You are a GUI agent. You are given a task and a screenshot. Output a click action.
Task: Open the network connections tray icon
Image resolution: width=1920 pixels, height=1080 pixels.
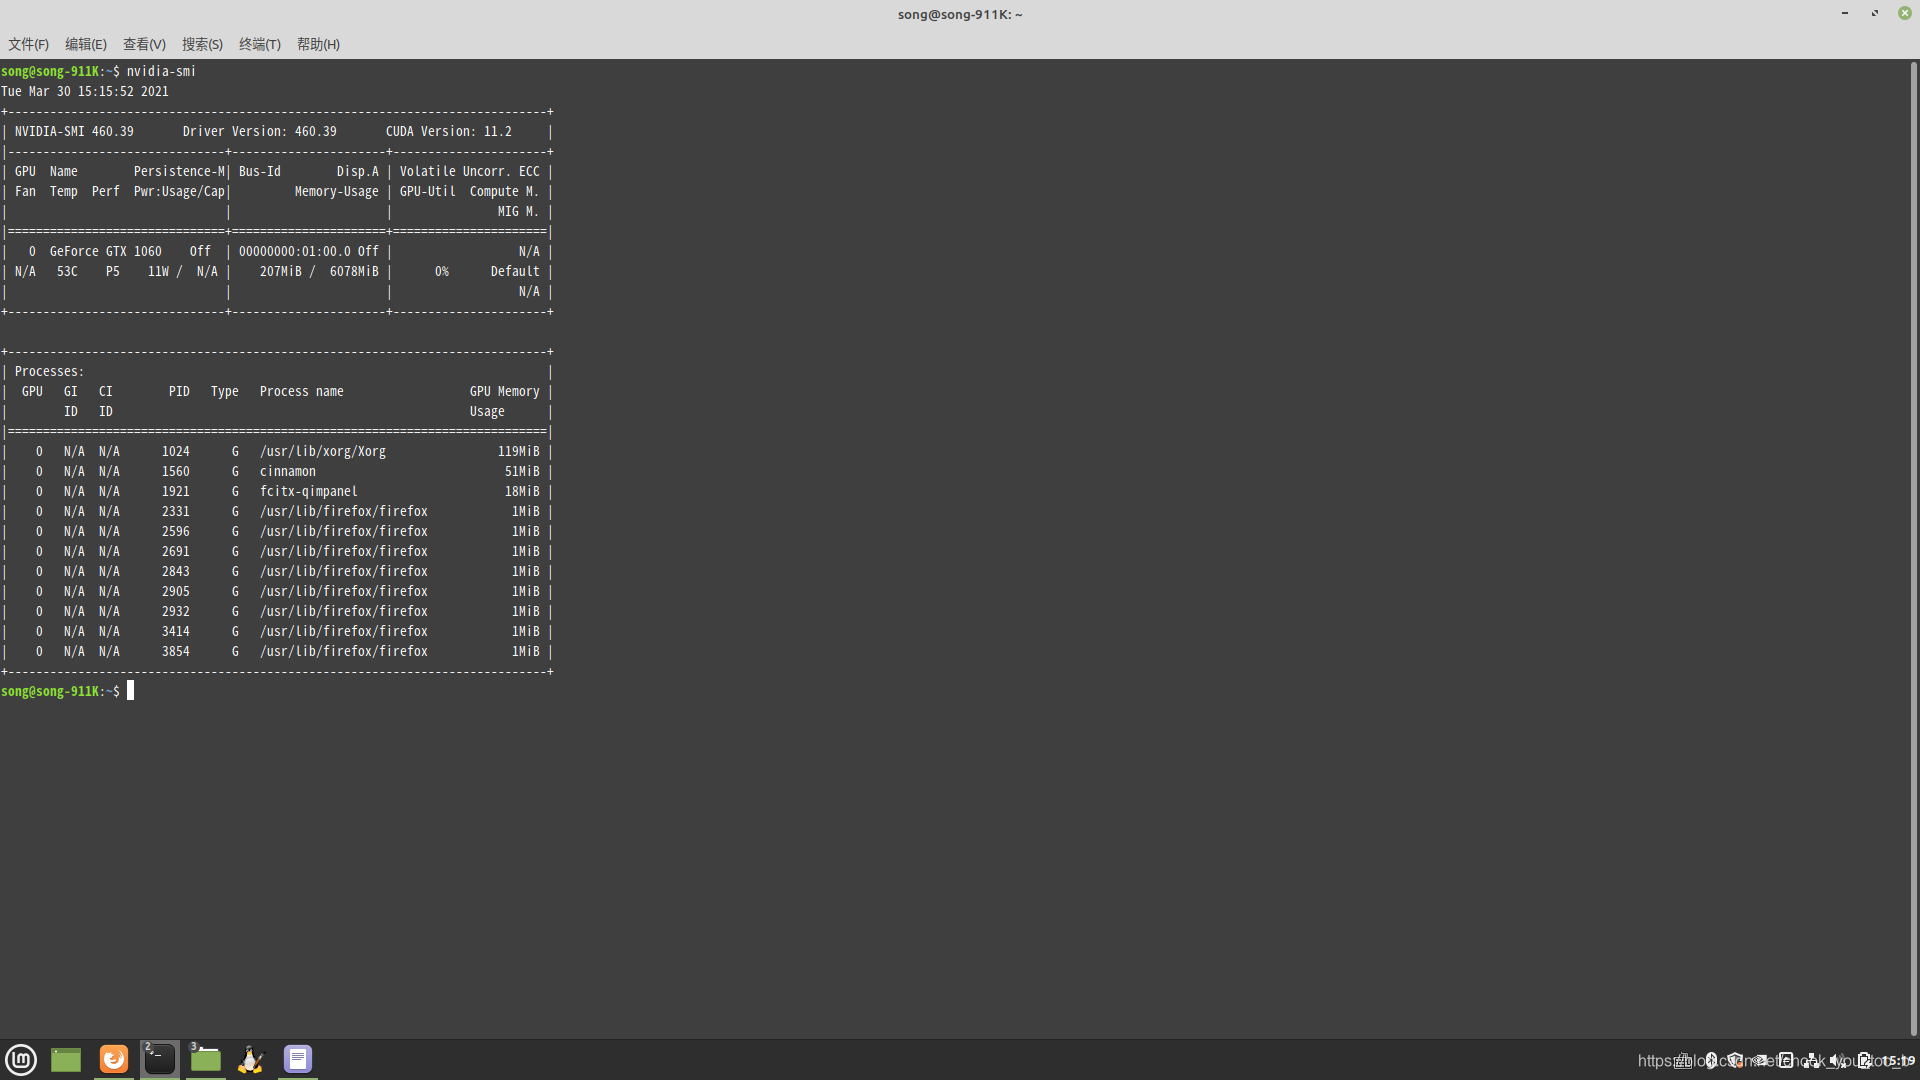[1812, 1060]
